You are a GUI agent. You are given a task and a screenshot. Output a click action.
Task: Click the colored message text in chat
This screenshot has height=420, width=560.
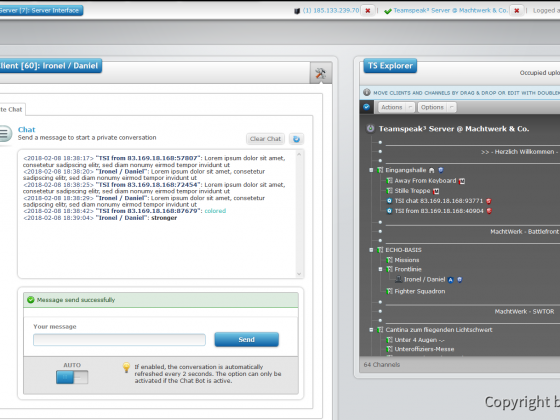click(x=215, y=211)
